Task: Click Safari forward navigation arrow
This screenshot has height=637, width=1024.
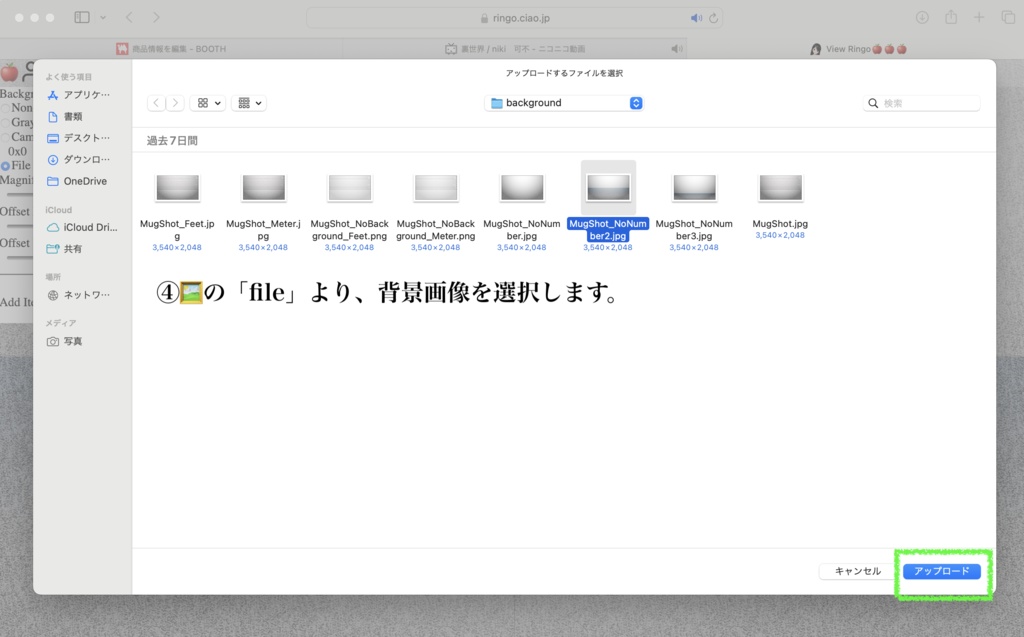Action: [156, 18]
